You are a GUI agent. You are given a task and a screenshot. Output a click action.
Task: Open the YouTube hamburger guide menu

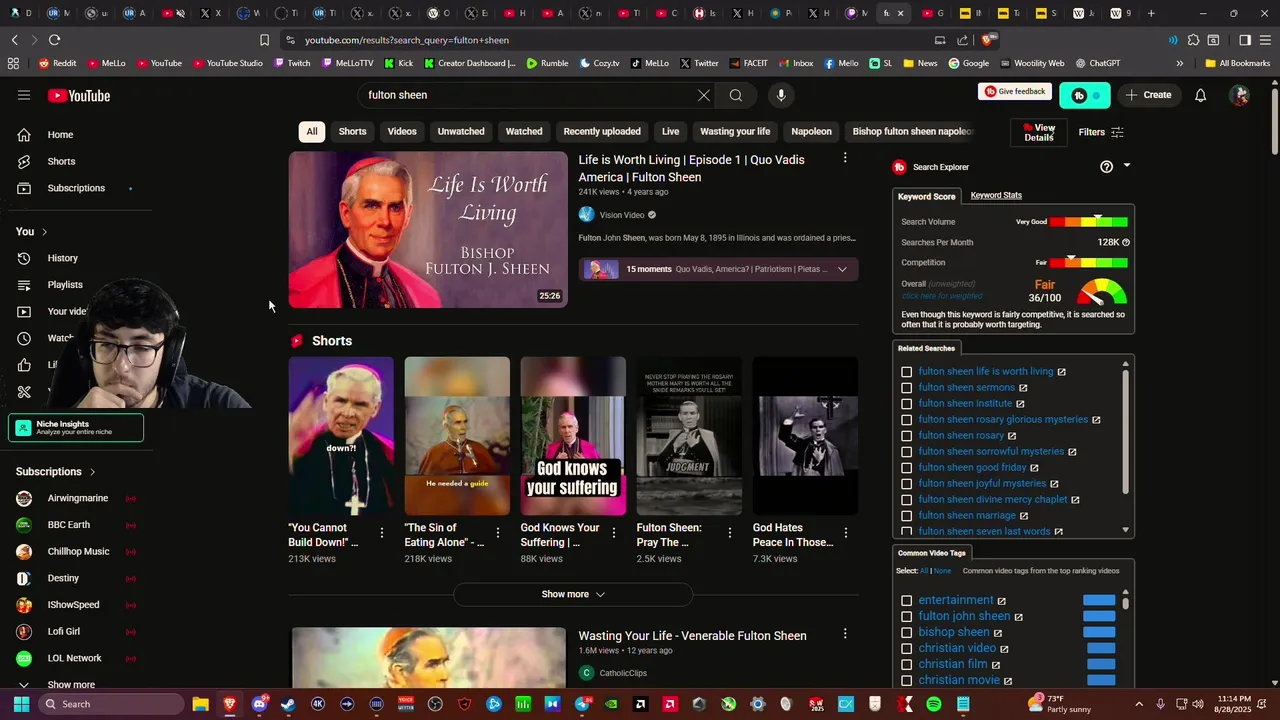(x=24, y=95)
